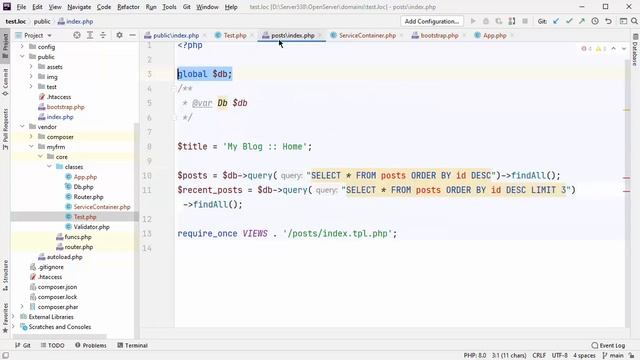This screenshot has width=640, height=360.
Task: Open the Navigate menu
Action: [x=79, y=7]
